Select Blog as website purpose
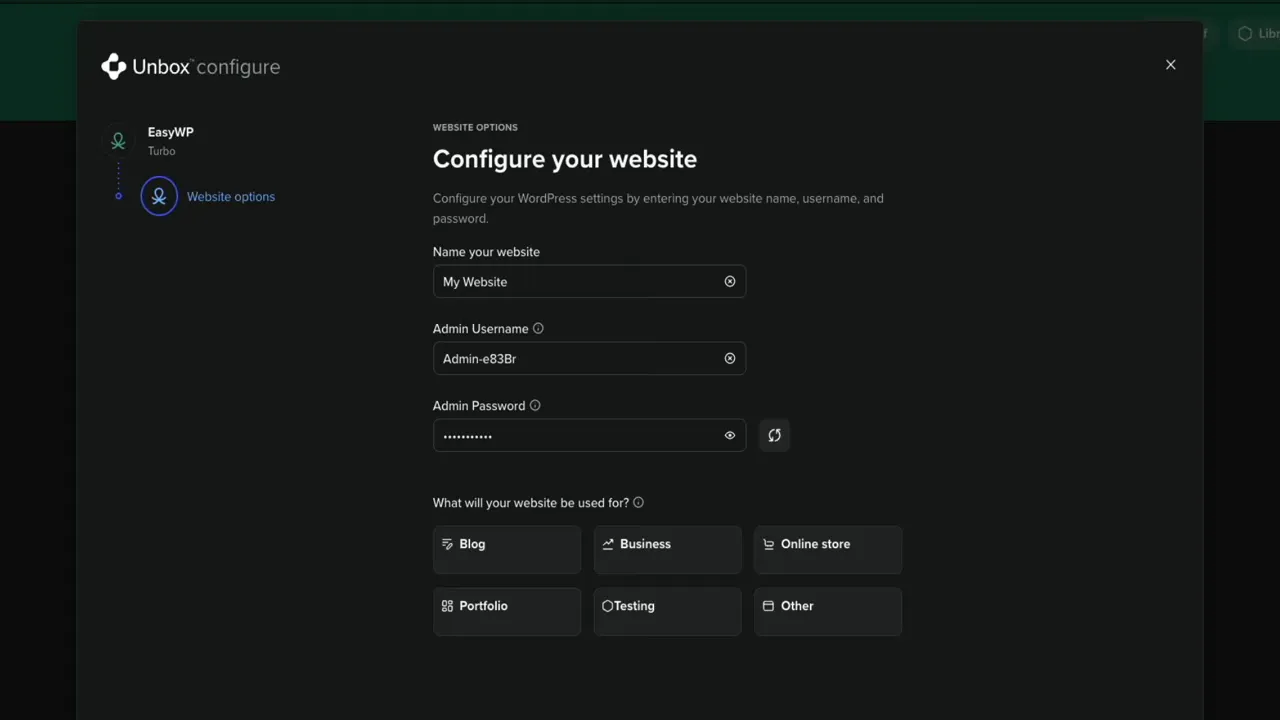 coord(507,549)
